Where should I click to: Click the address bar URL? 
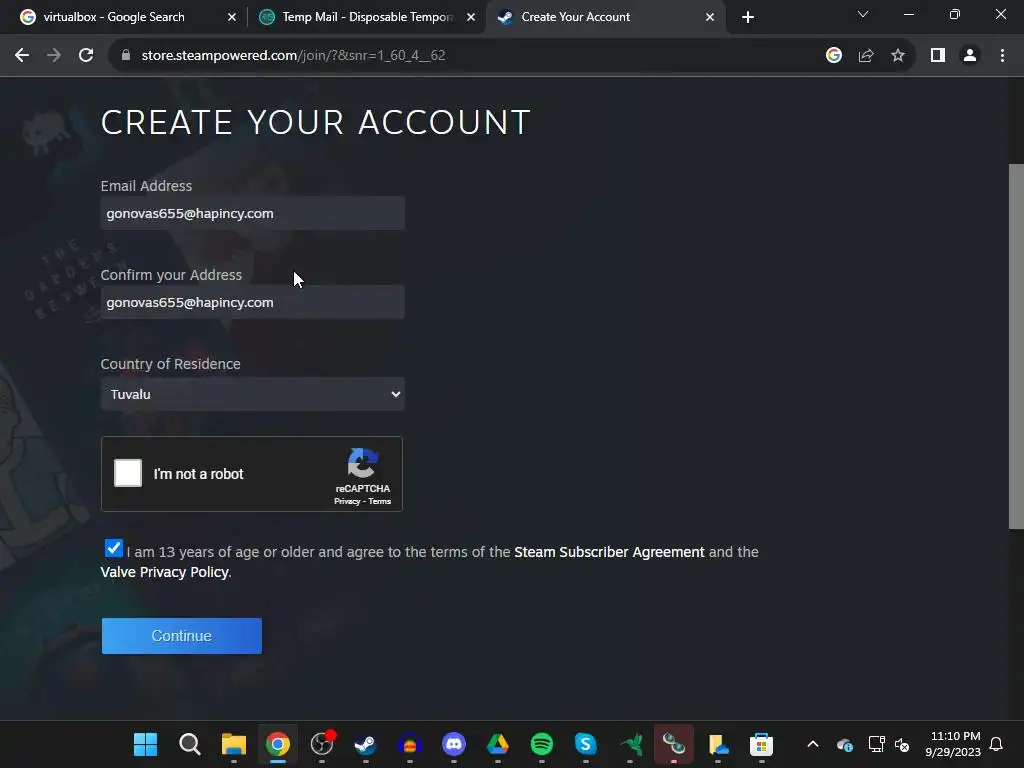coord(293,56)
